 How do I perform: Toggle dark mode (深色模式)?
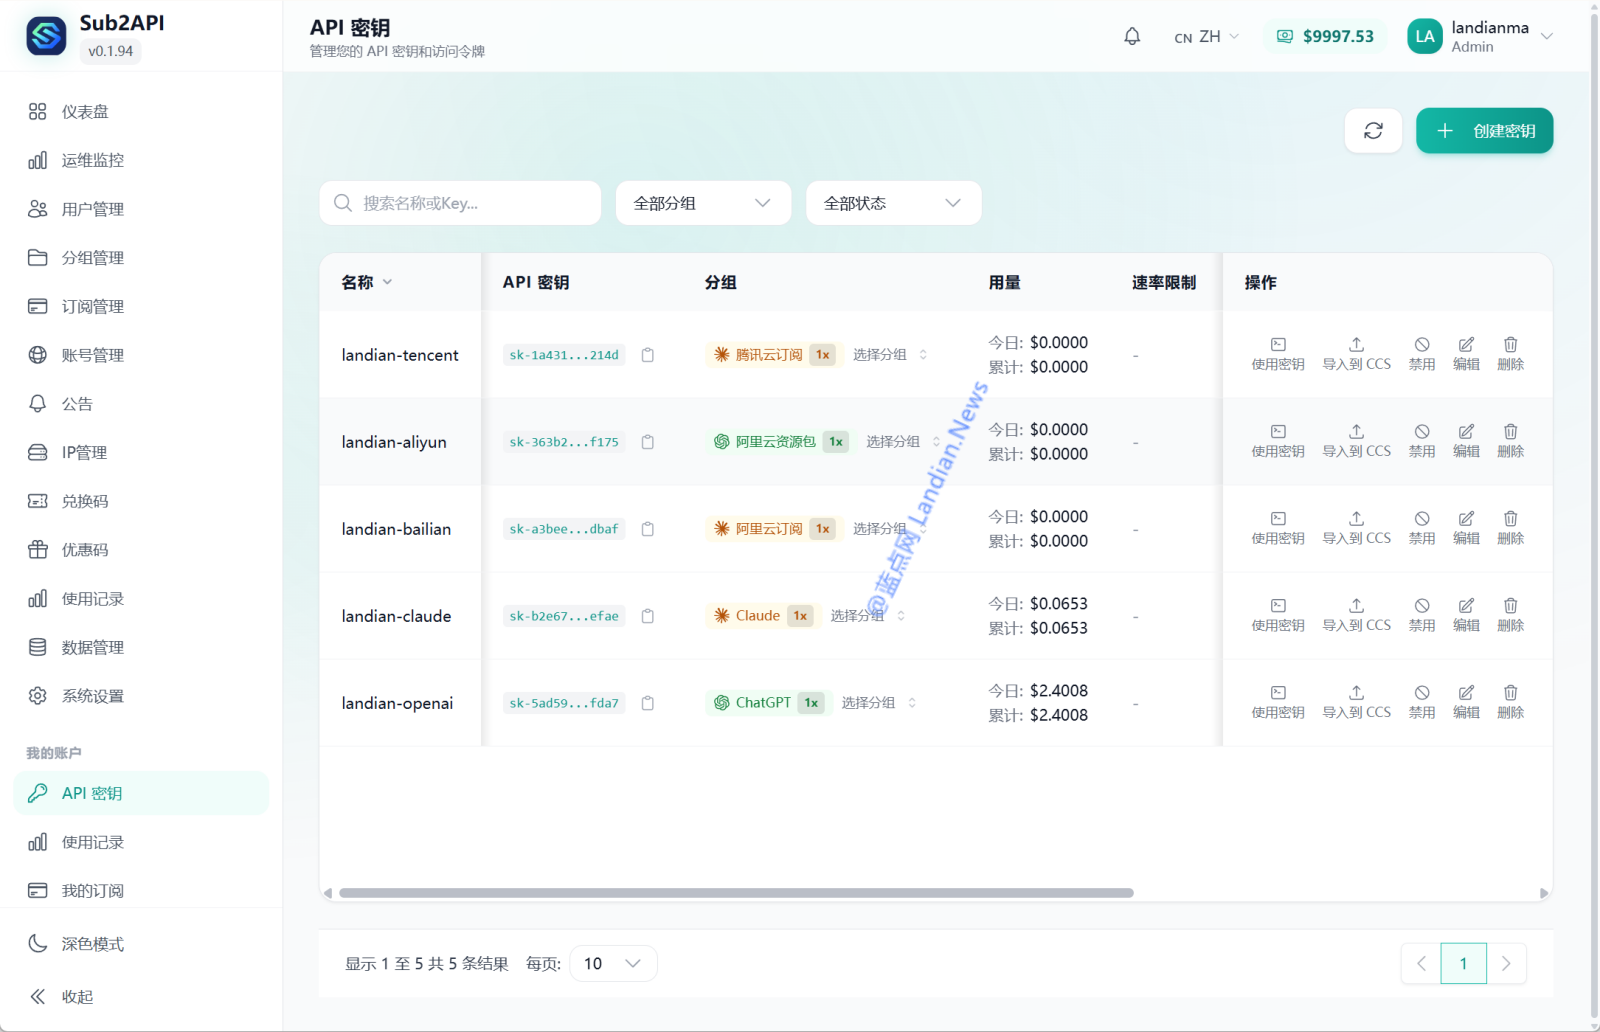coord(92,944)
